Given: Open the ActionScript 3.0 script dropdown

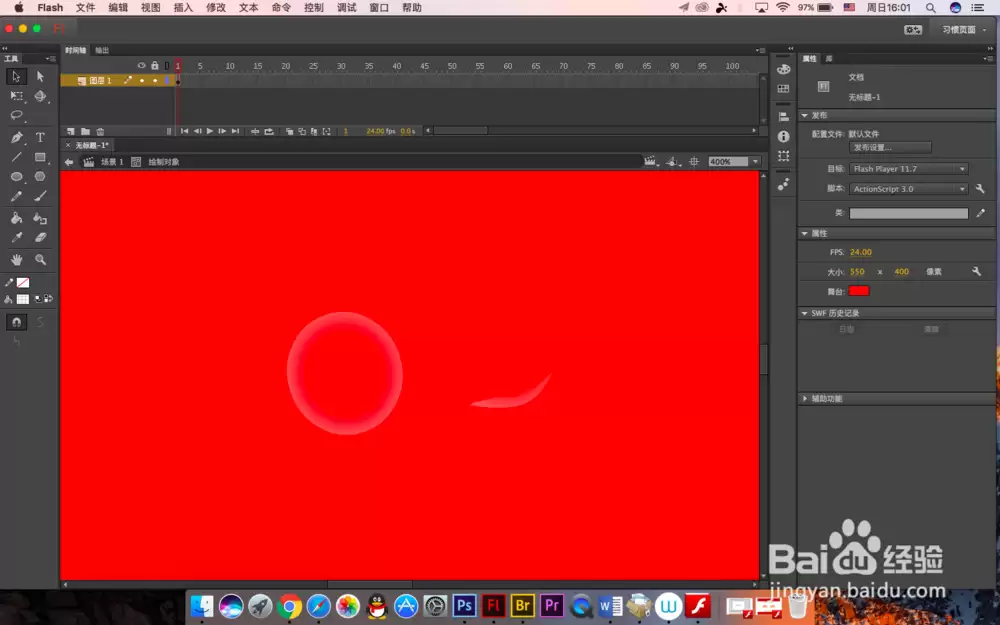Looking at the screenshot, I should point(909,189).
